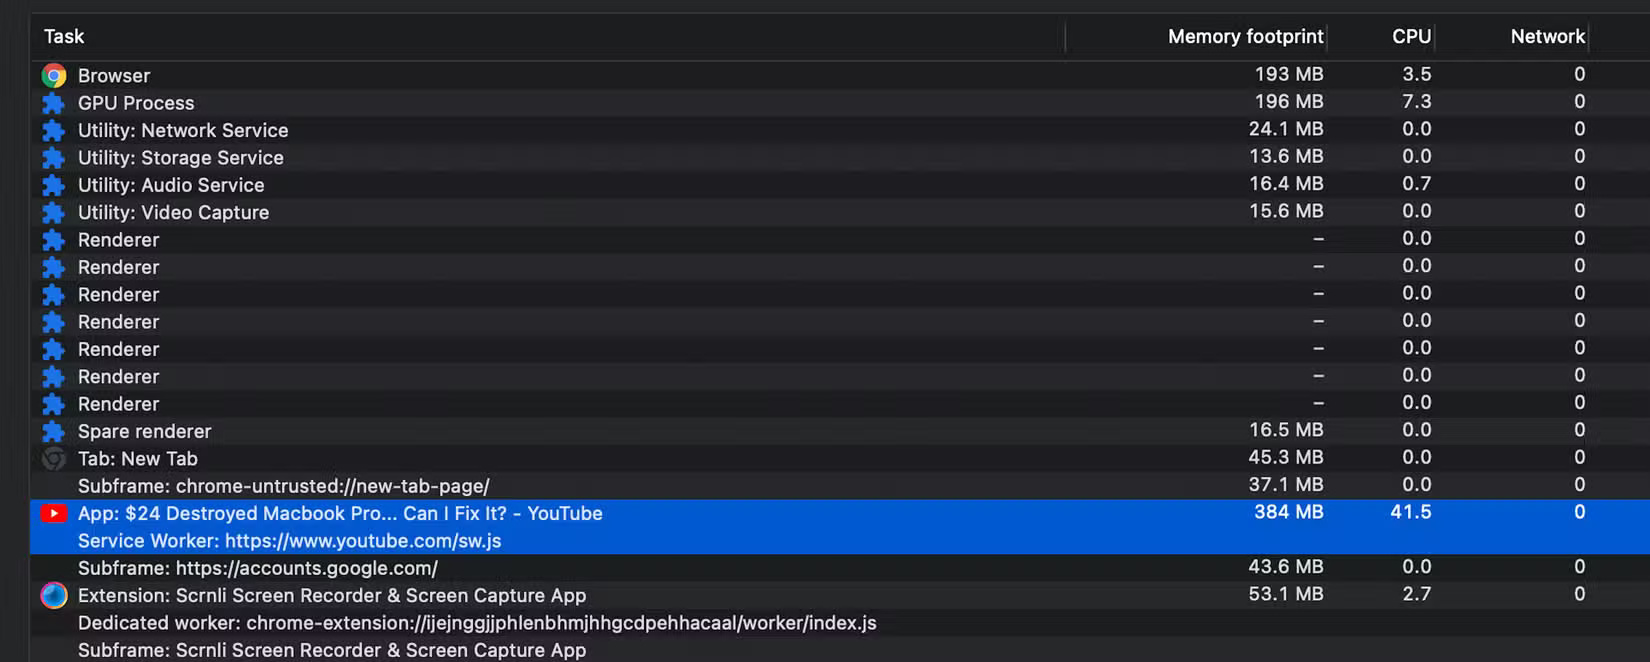The height and width of the screenshot is (662, 1650).
Task: Click the 3.5 CPU value for Browser
Action: pos(1417,74)
